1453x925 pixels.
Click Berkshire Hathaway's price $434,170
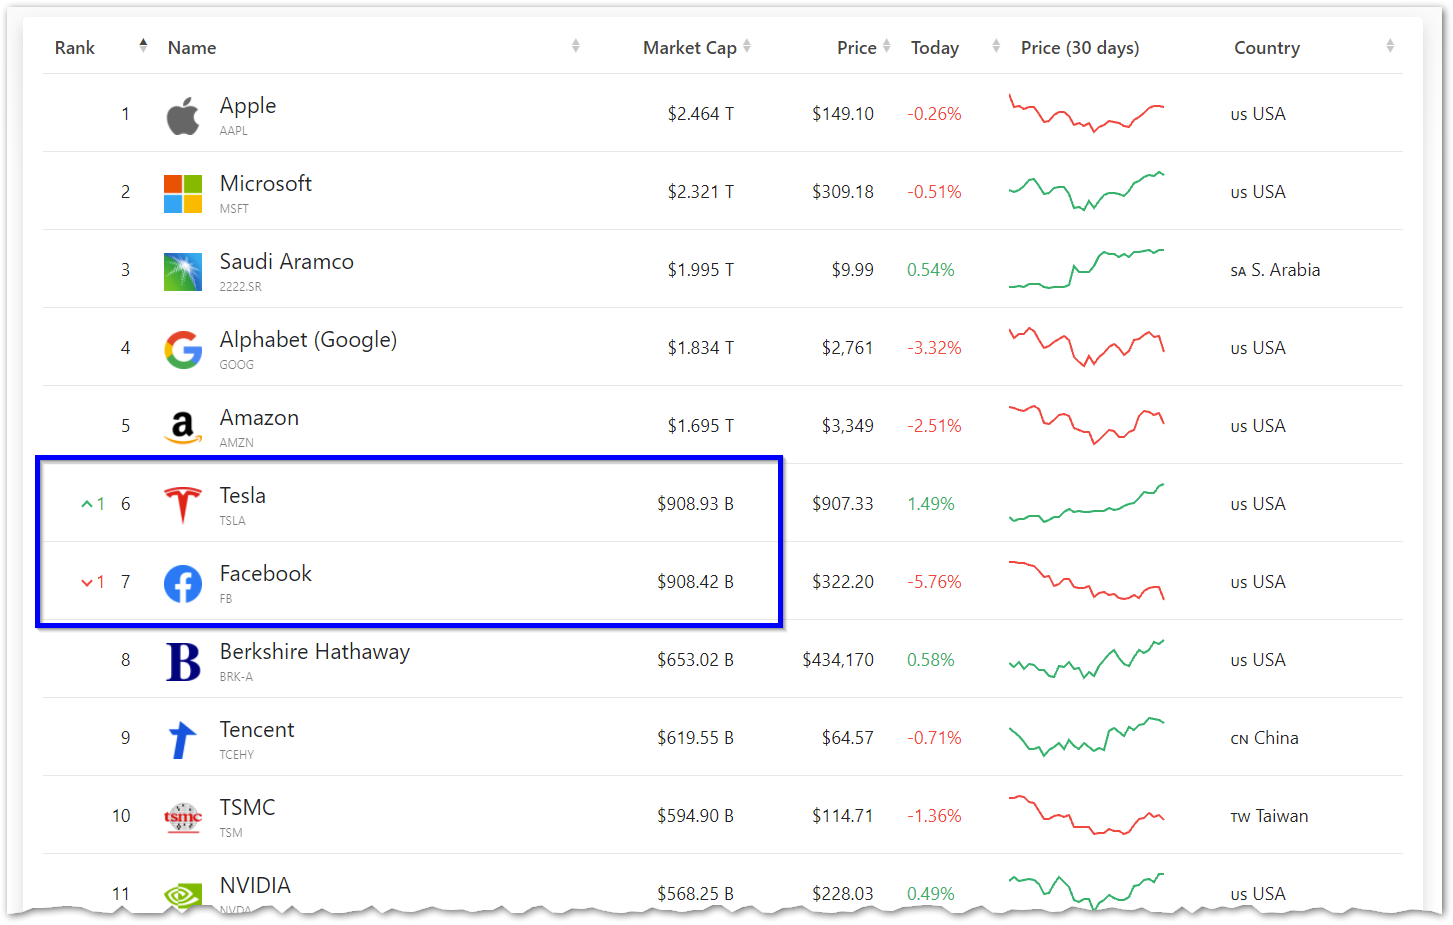click(x=838, y=660)
